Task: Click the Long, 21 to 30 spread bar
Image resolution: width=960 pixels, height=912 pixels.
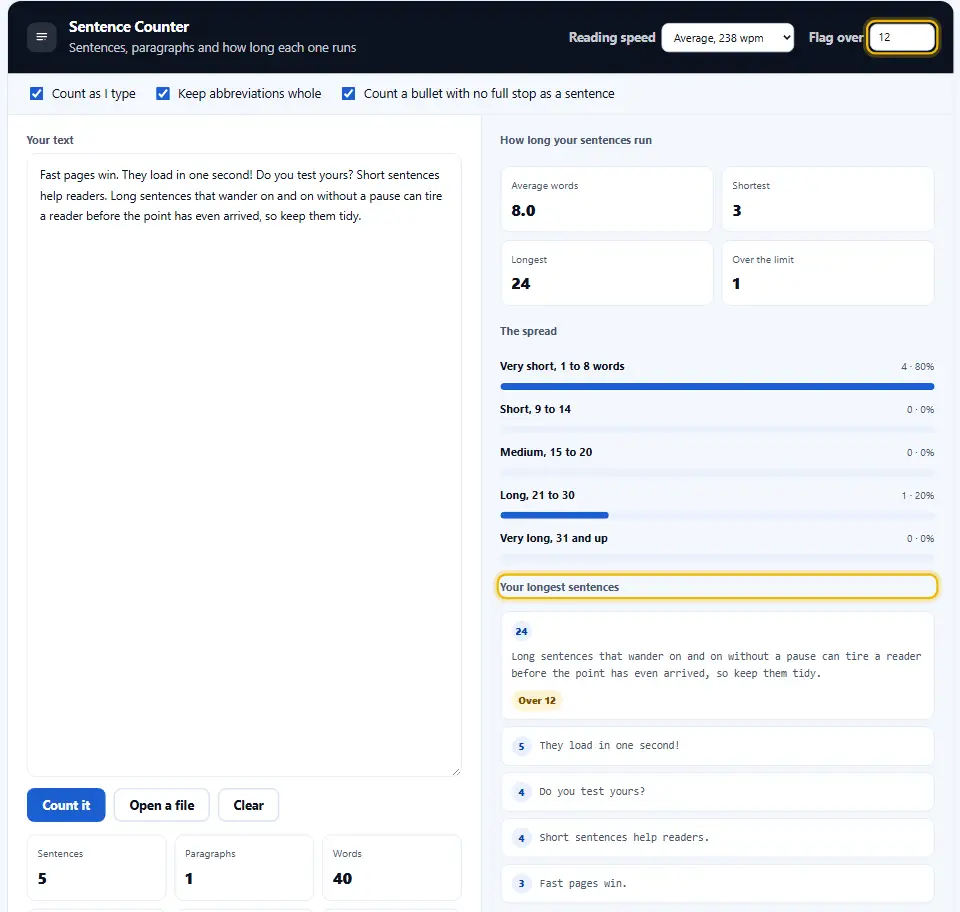Action: (x=717, y=515)
